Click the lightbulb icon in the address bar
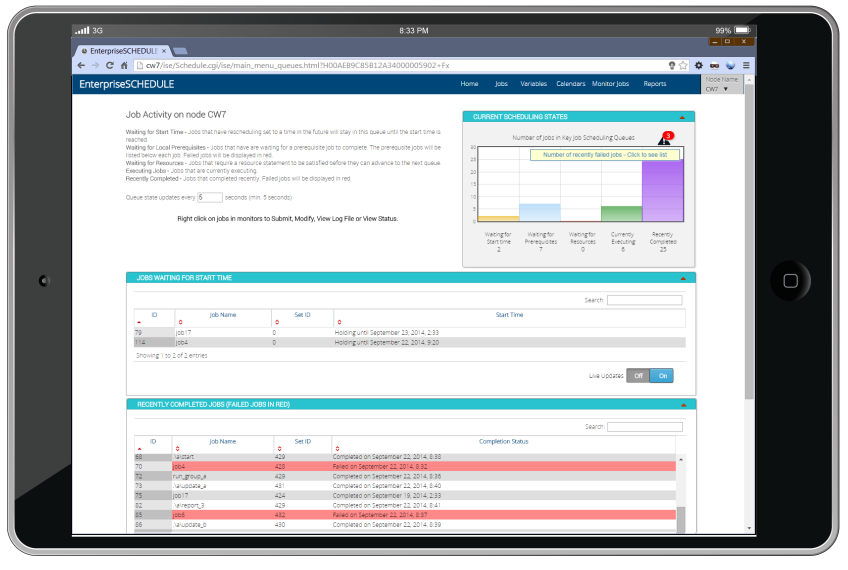Screen dimensions: 848x570 (x=672, y=65)
